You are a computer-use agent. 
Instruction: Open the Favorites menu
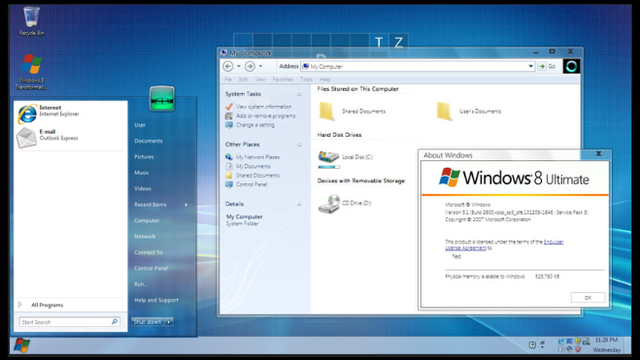(282, 79)
